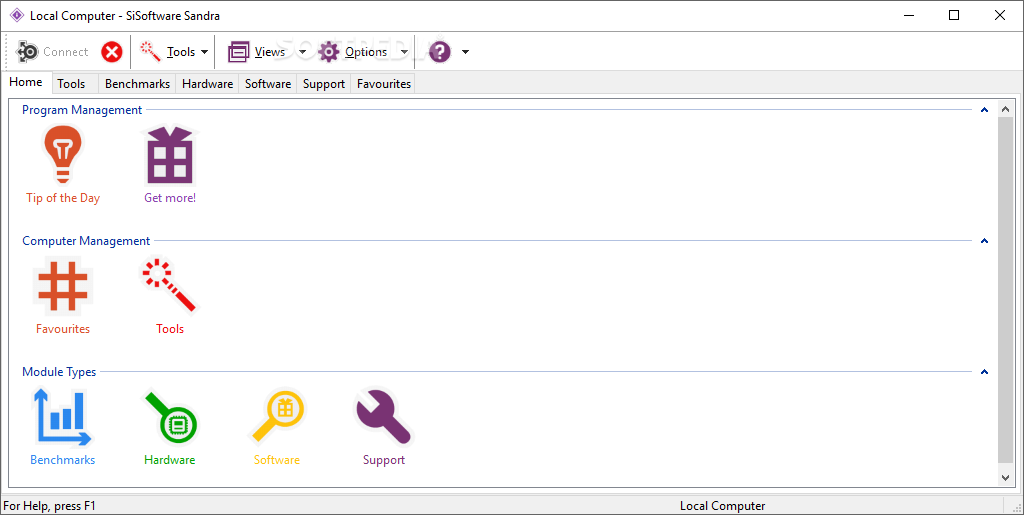This screenshot has width=1024, height=515.
Task: Click the Tip of the Day label
Action: click(63, 198)
